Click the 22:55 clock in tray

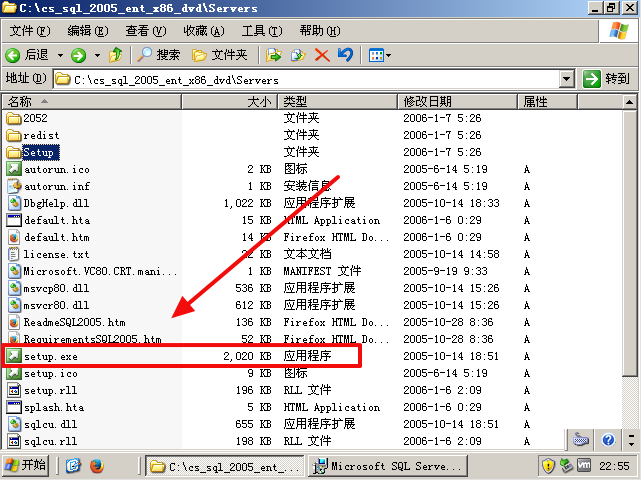pos(614,466)
